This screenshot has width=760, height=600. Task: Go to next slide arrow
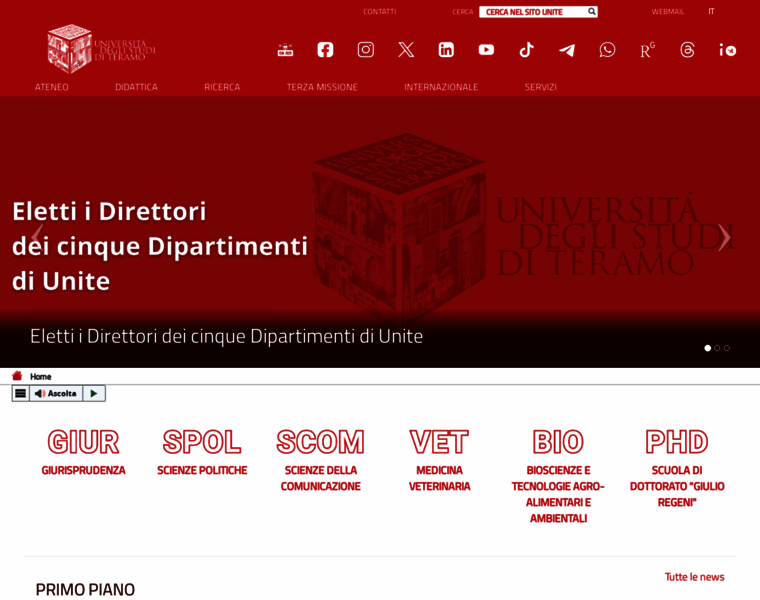click(x=724, y=237)
